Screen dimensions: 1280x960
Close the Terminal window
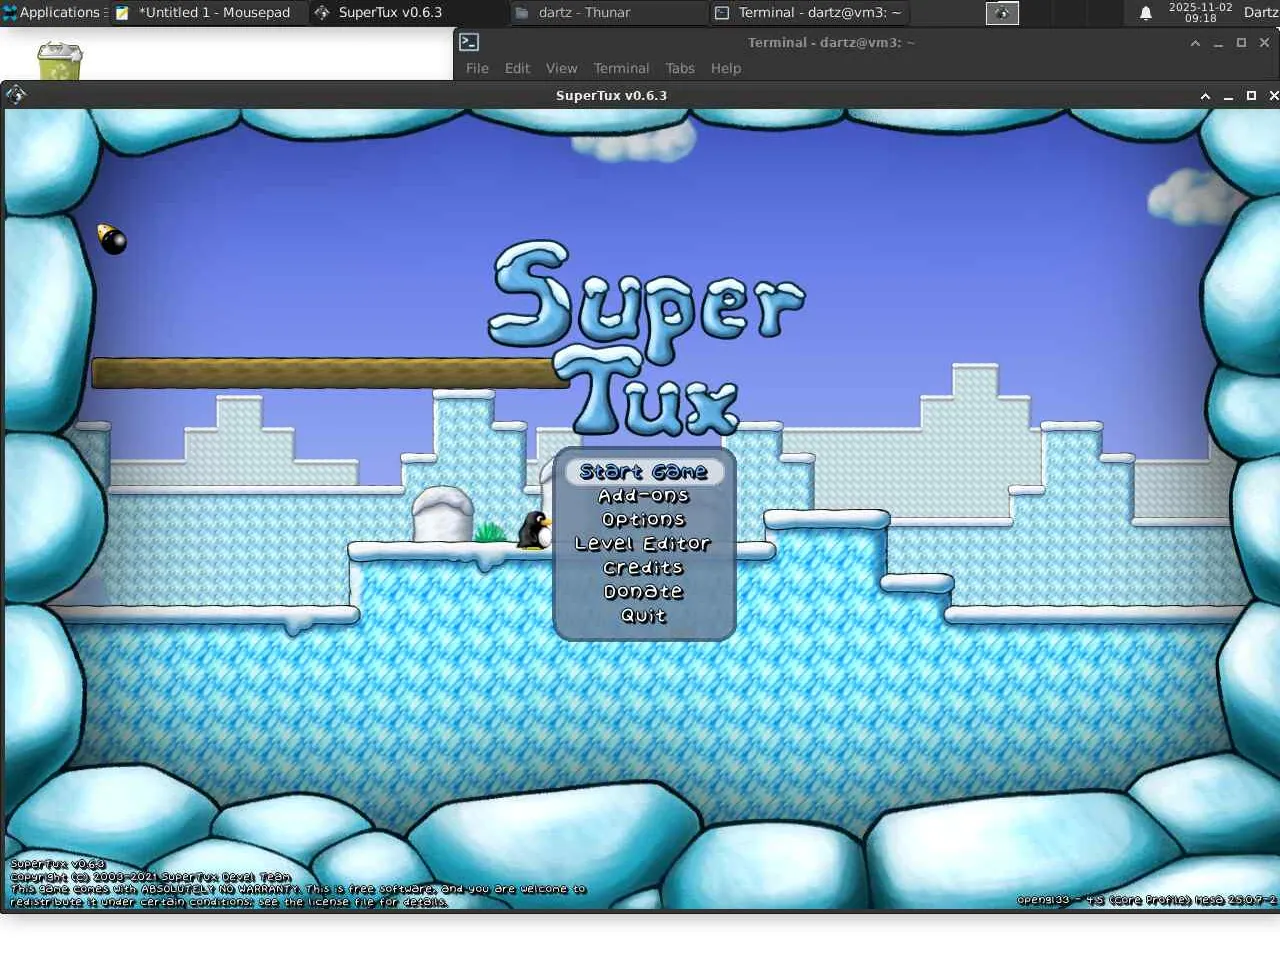pos(1264,43)
